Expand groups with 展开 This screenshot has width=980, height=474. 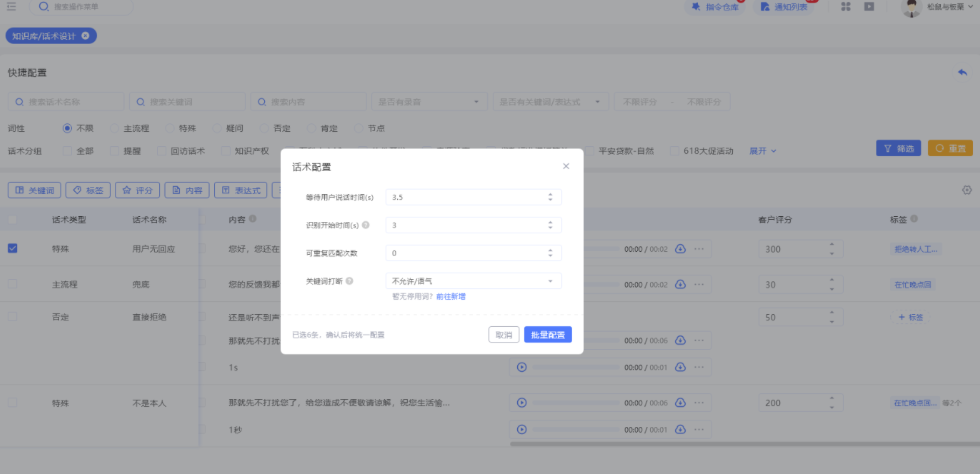762,151
